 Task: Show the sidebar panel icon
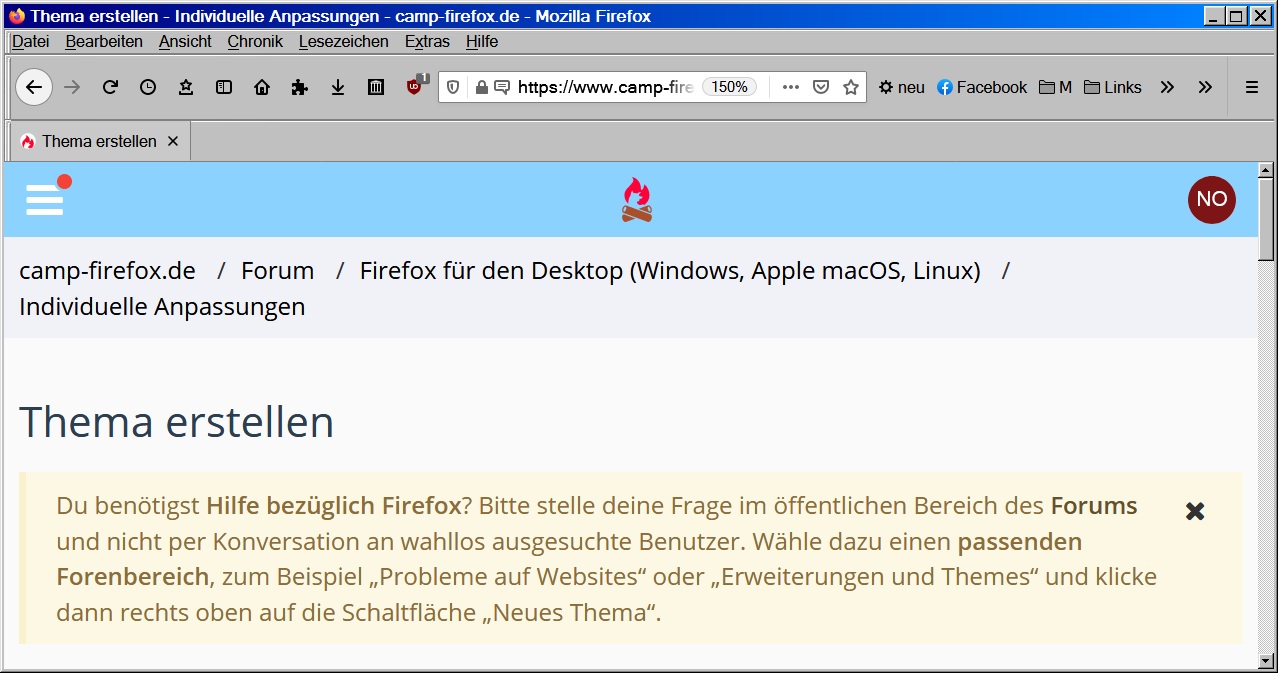click(x=224, y=87)
